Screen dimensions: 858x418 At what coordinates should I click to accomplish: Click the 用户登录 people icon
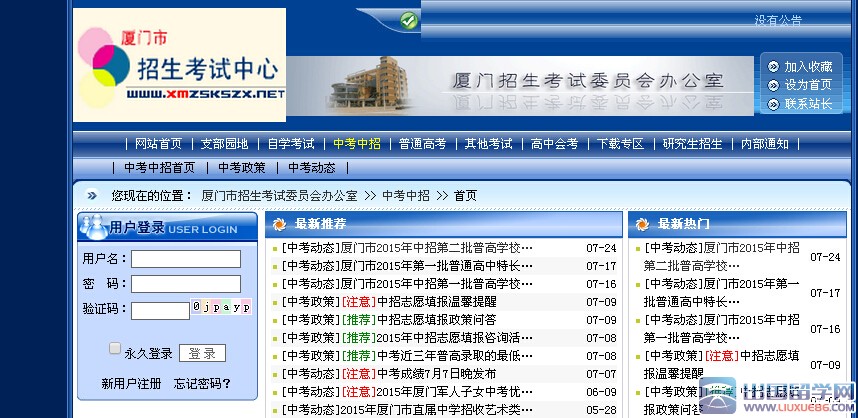tap(94, 227)
